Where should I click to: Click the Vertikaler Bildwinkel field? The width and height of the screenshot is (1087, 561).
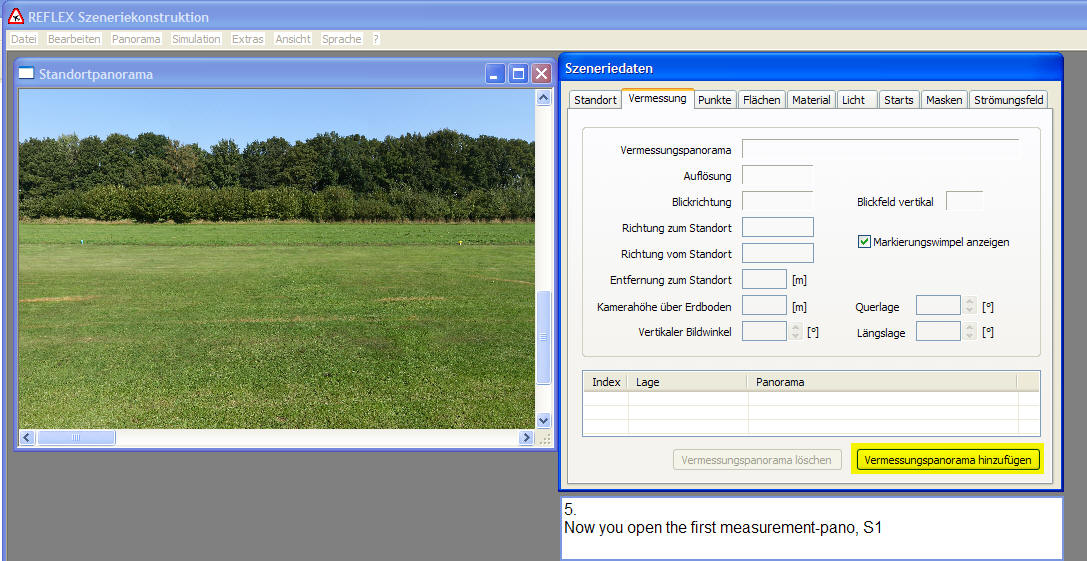[x=764, y=331]
